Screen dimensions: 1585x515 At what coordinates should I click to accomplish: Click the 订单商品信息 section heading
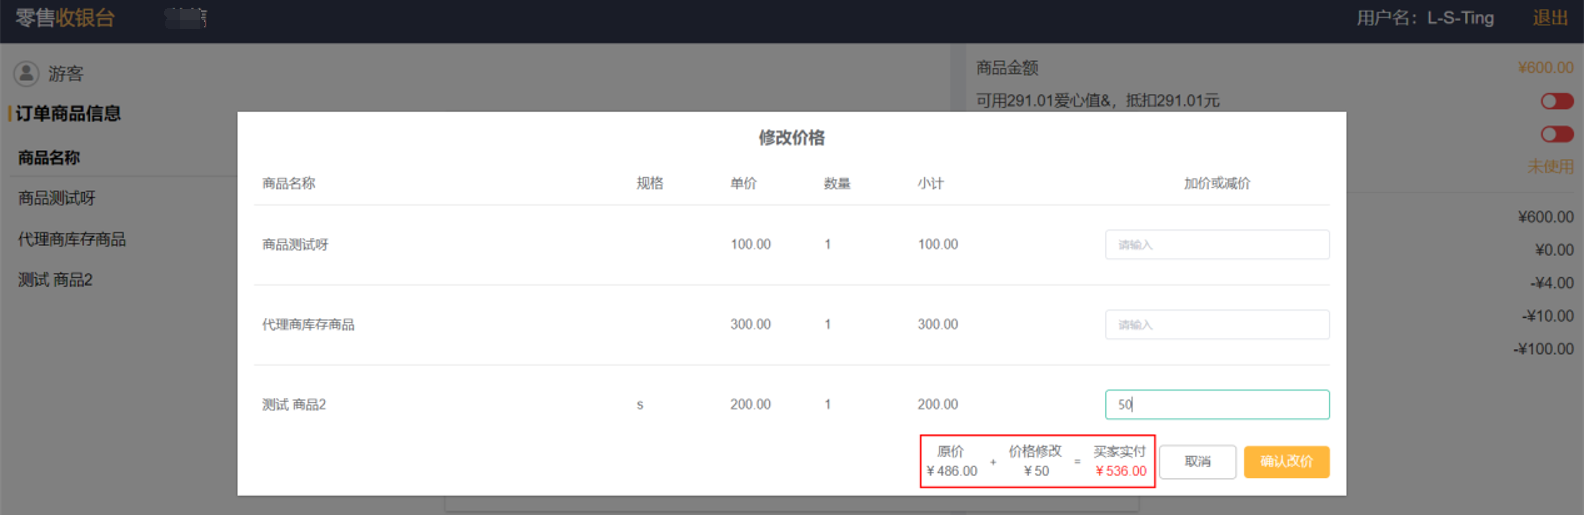(68, 114)
